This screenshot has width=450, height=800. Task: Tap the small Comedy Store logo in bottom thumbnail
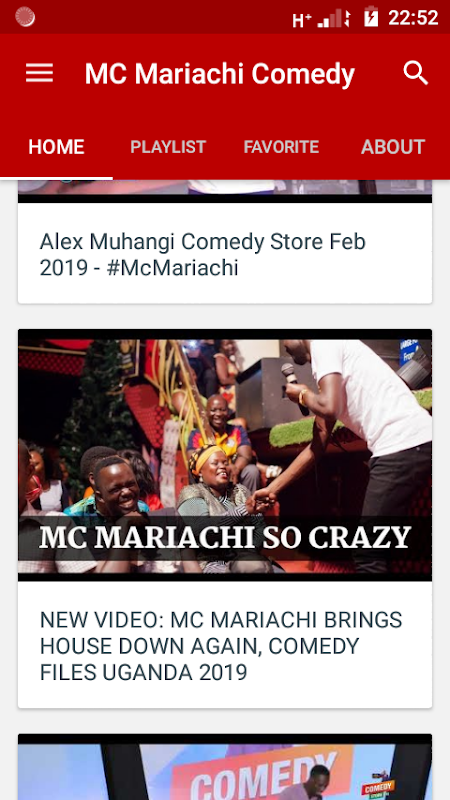point(378,786)
